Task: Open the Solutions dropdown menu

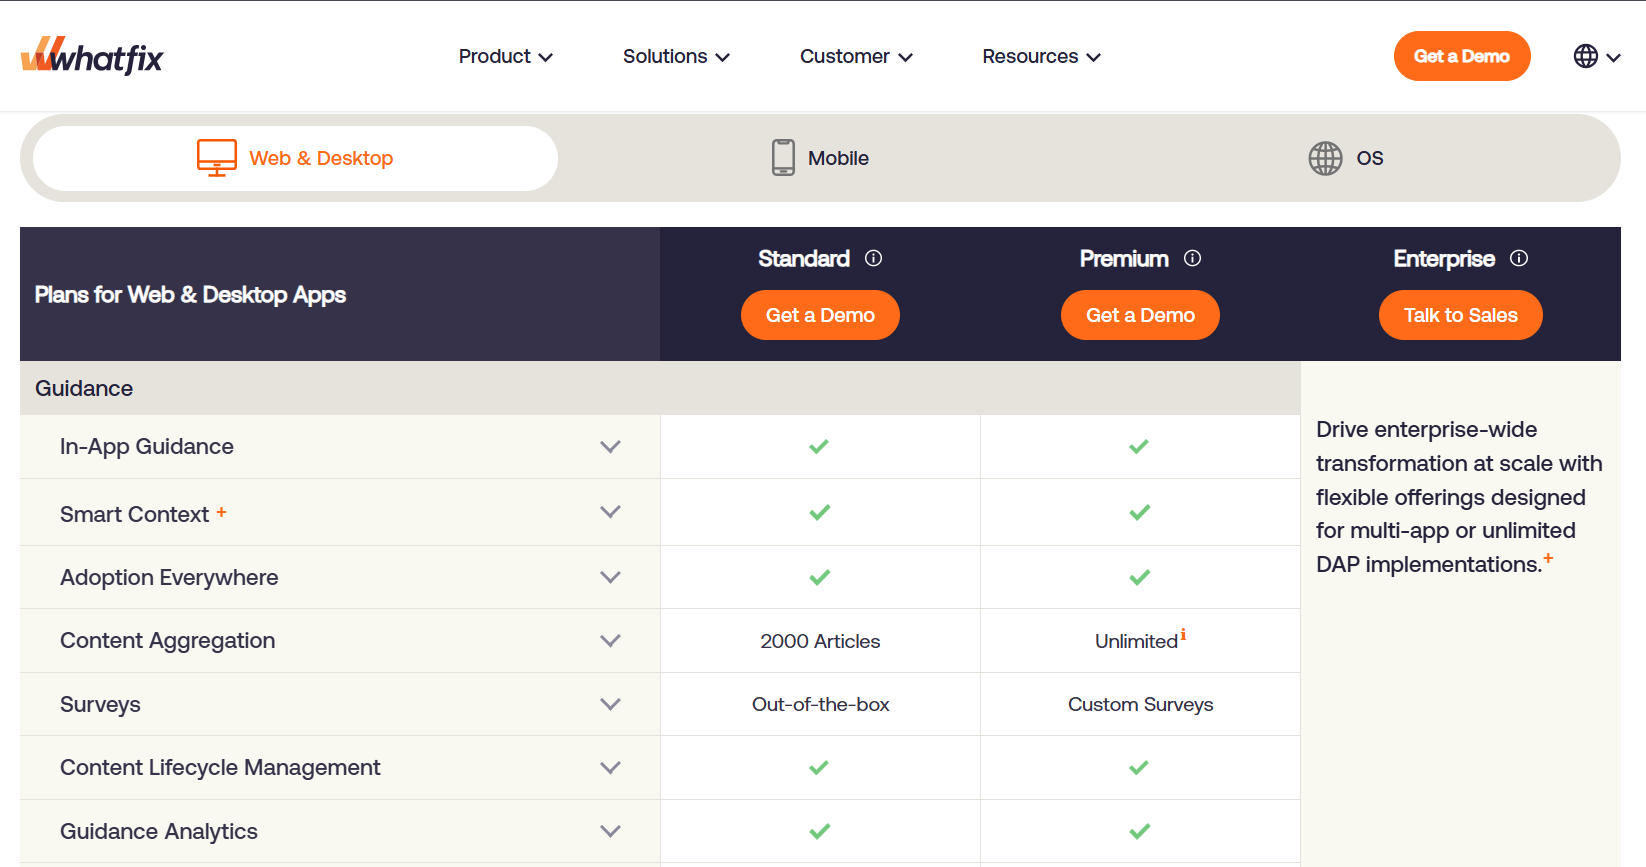Action: (x=676, y=56)
